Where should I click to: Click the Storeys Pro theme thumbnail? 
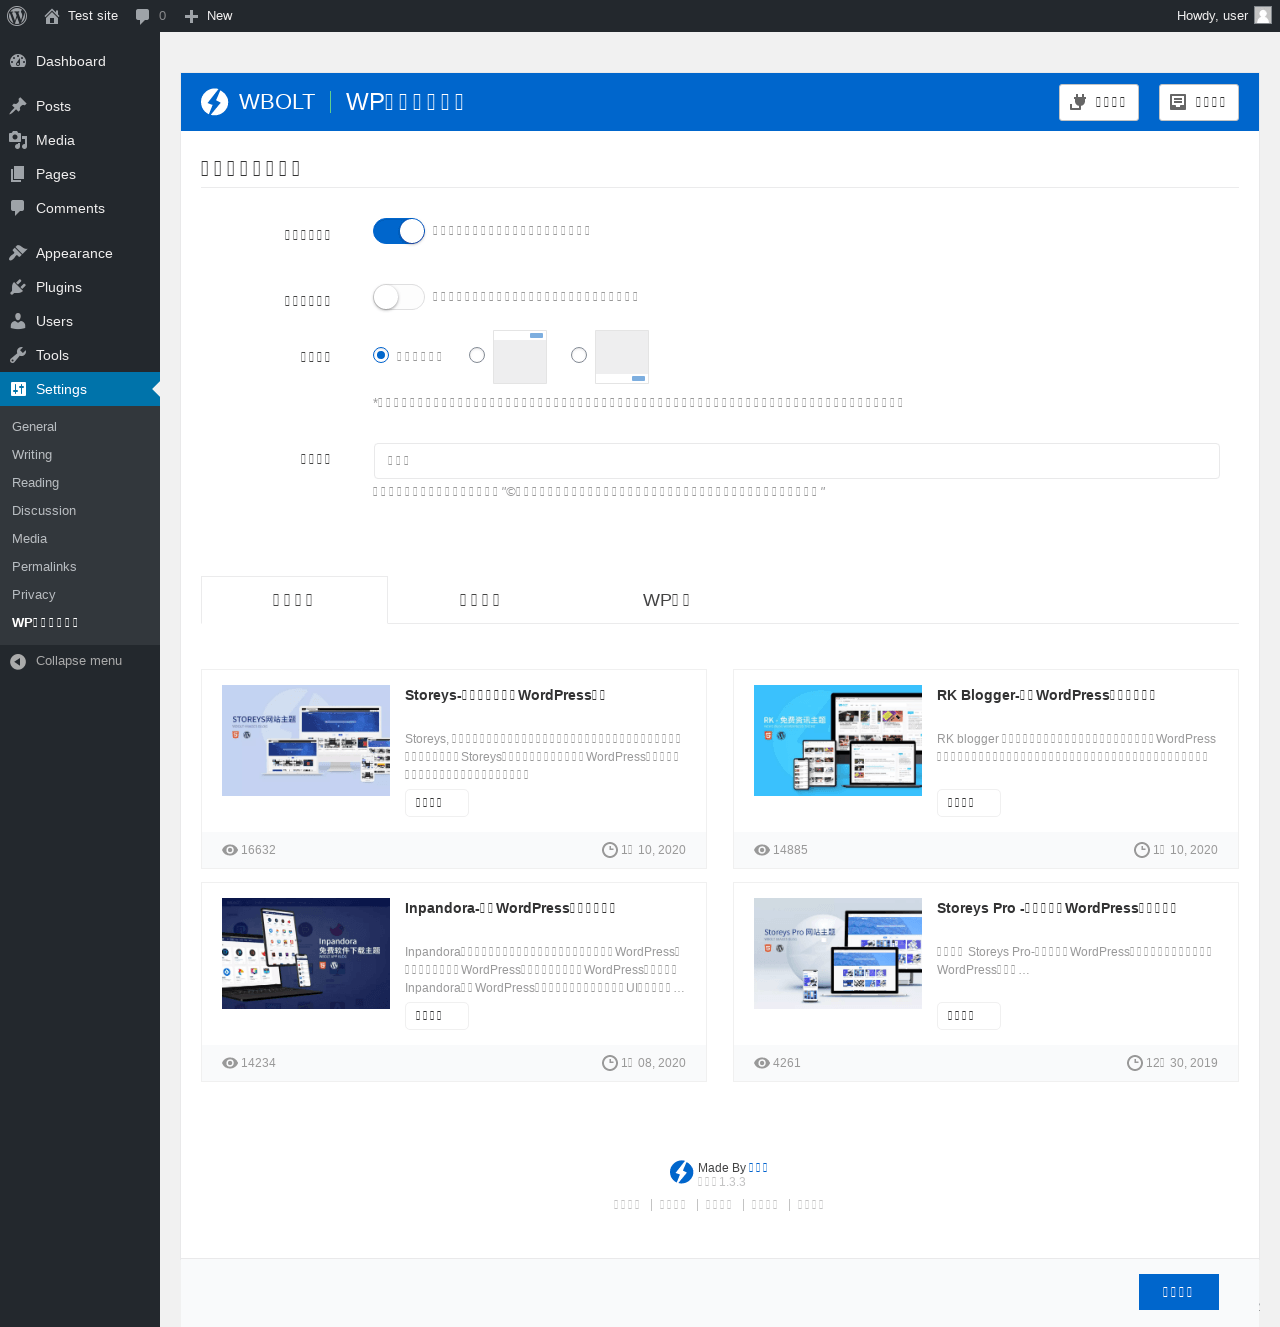[838, 953]
